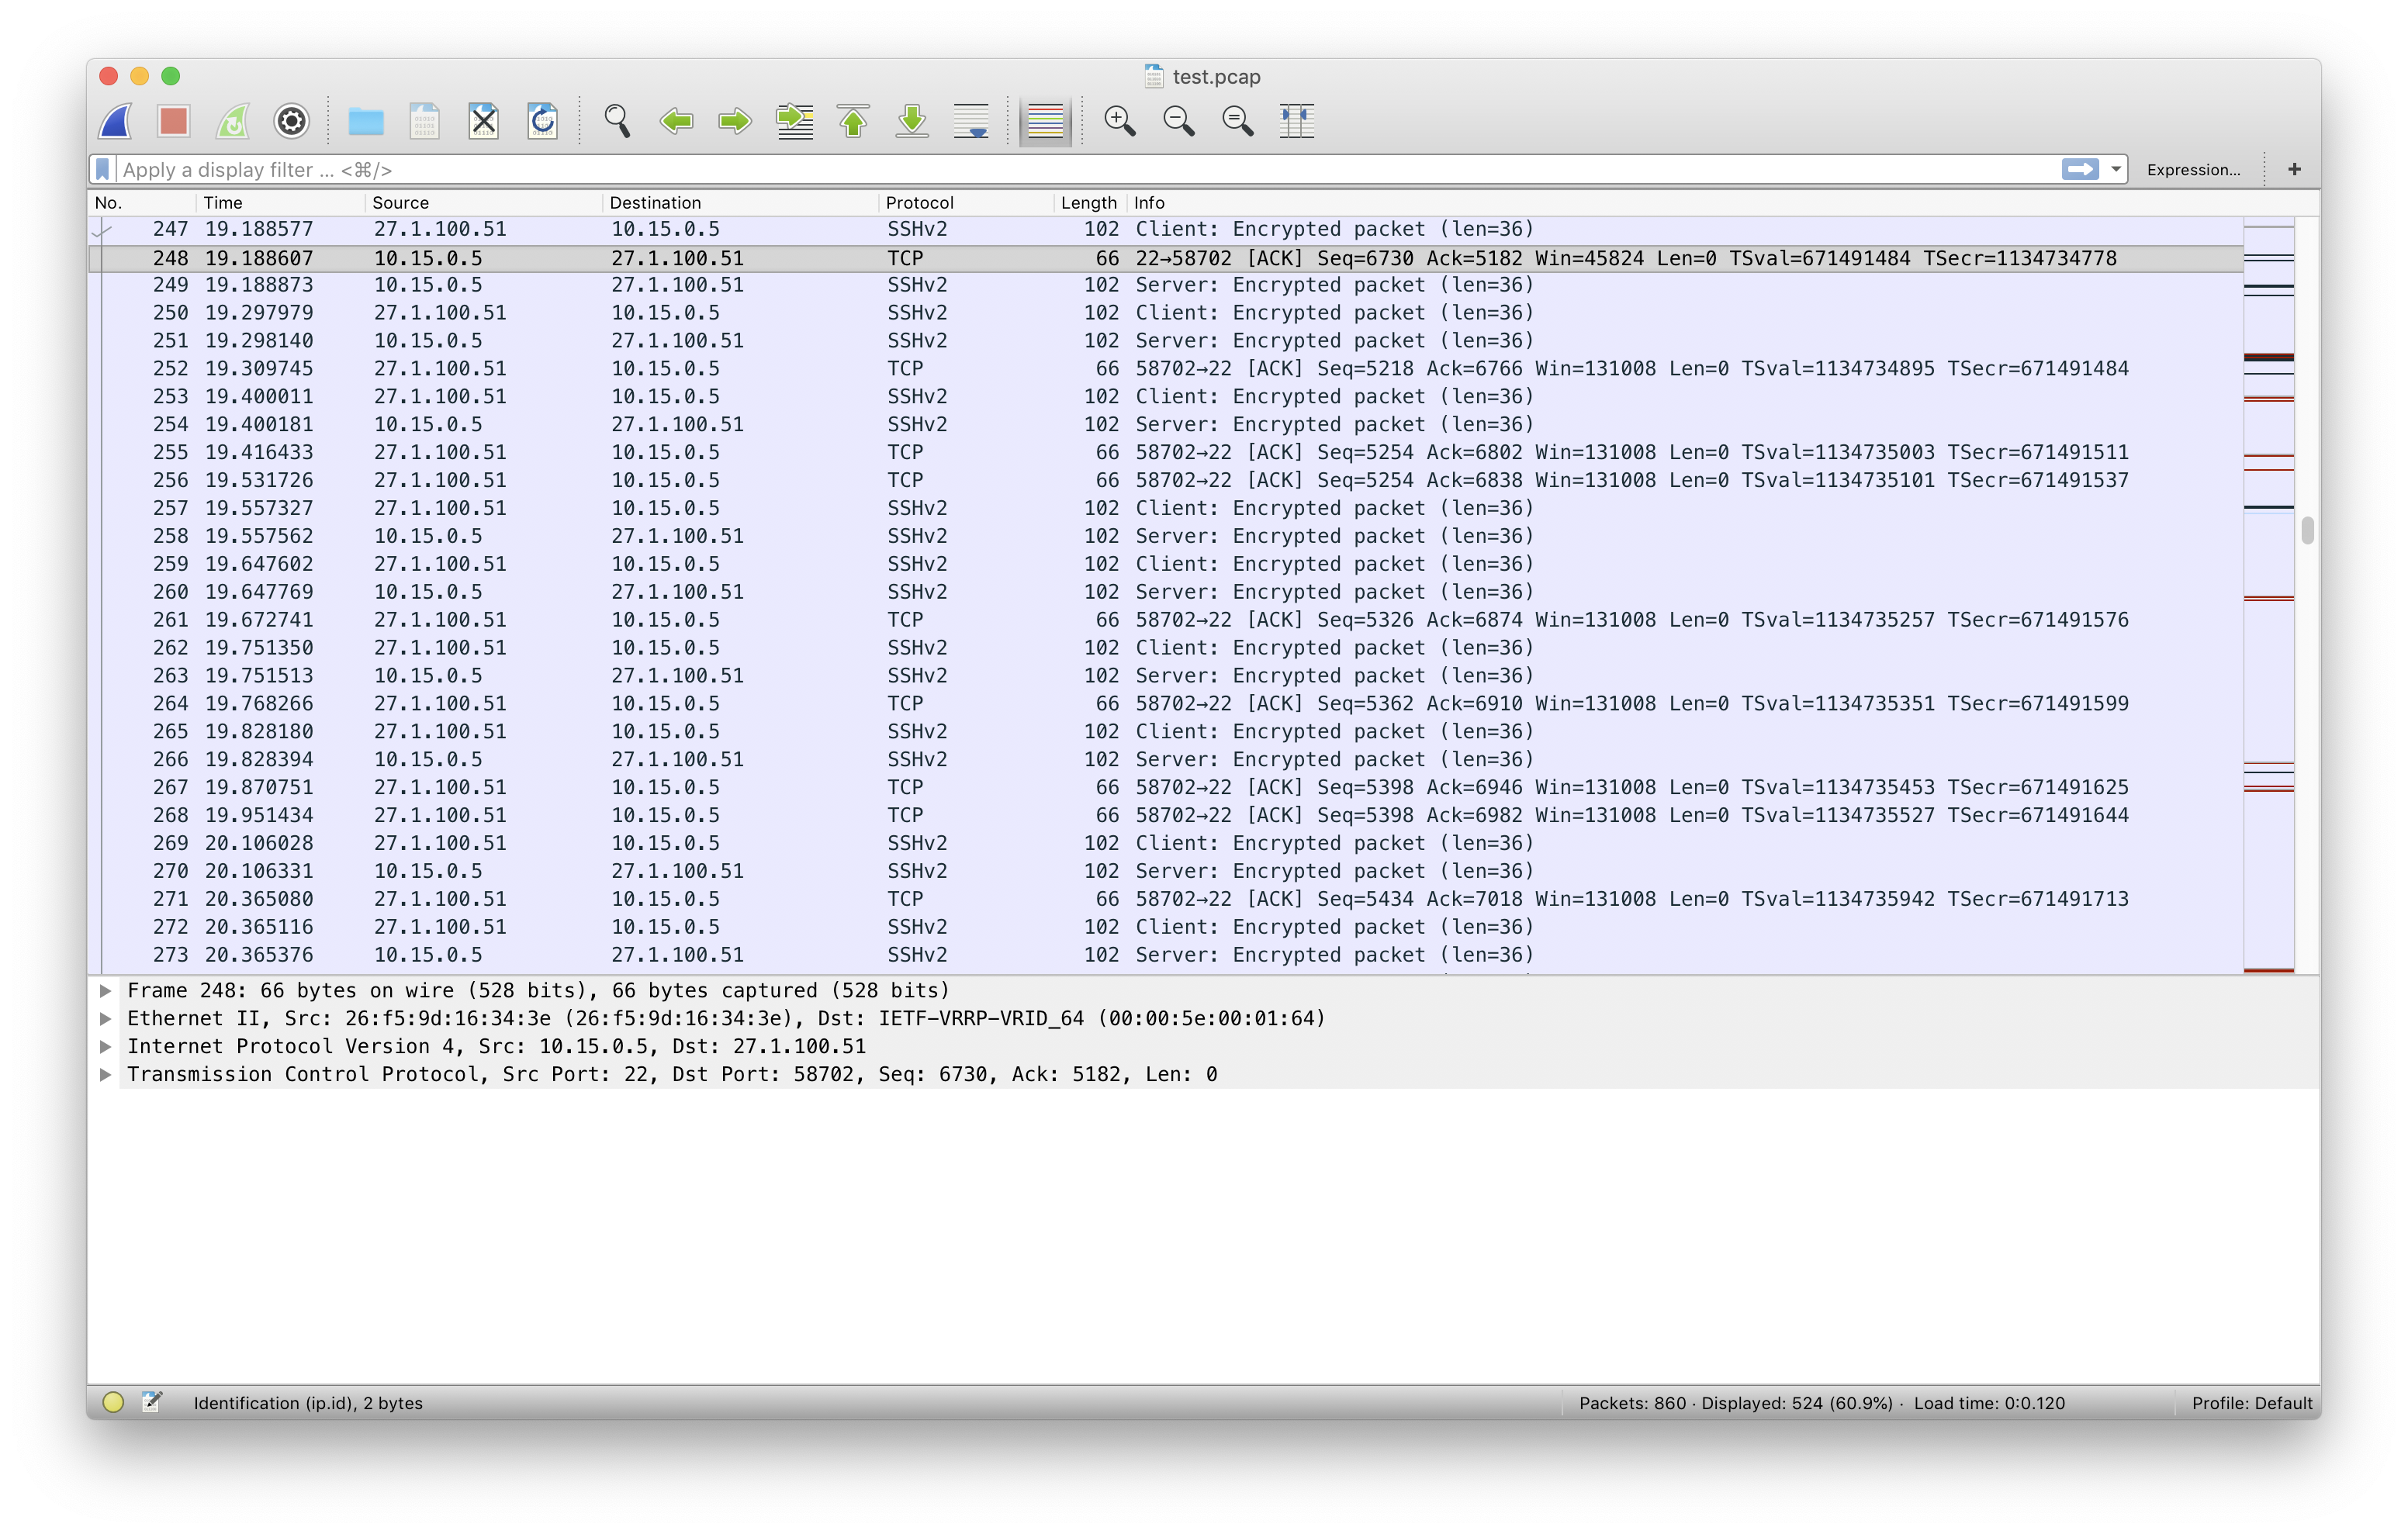2408x1534 pixels.
Task: Jump to the last packet icon
Action: tap(912, 122)
